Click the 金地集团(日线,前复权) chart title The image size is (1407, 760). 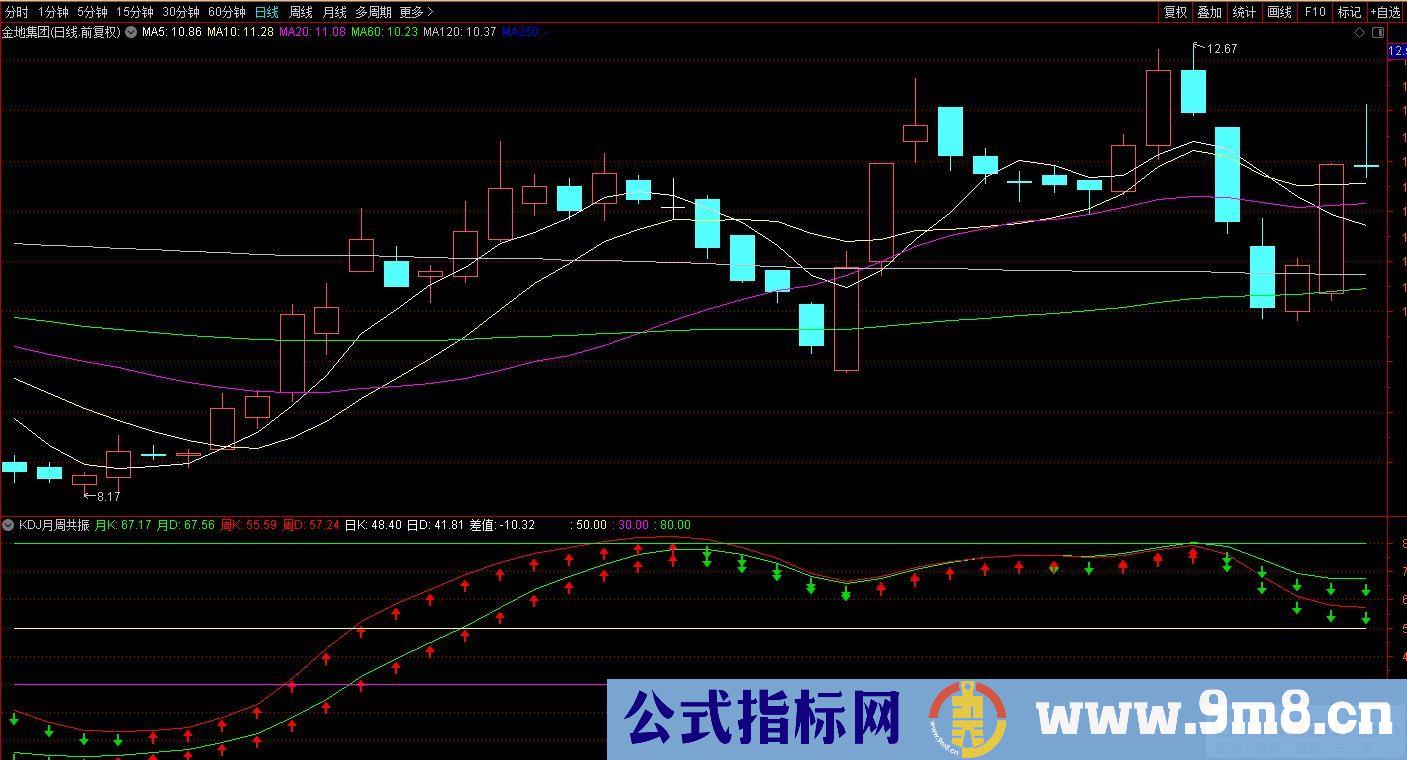pos(61,32)
